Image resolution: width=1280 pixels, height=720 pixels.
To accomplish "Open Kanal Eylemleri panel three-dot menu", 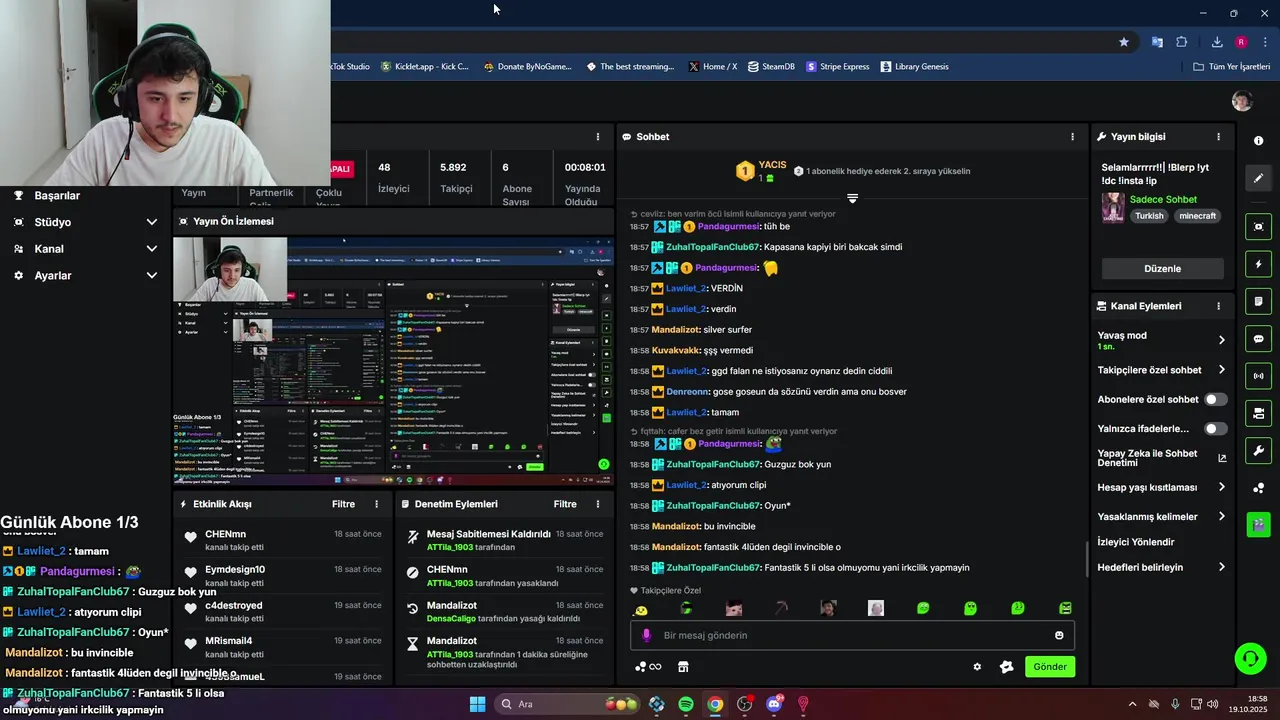I will click(1218, 306).
